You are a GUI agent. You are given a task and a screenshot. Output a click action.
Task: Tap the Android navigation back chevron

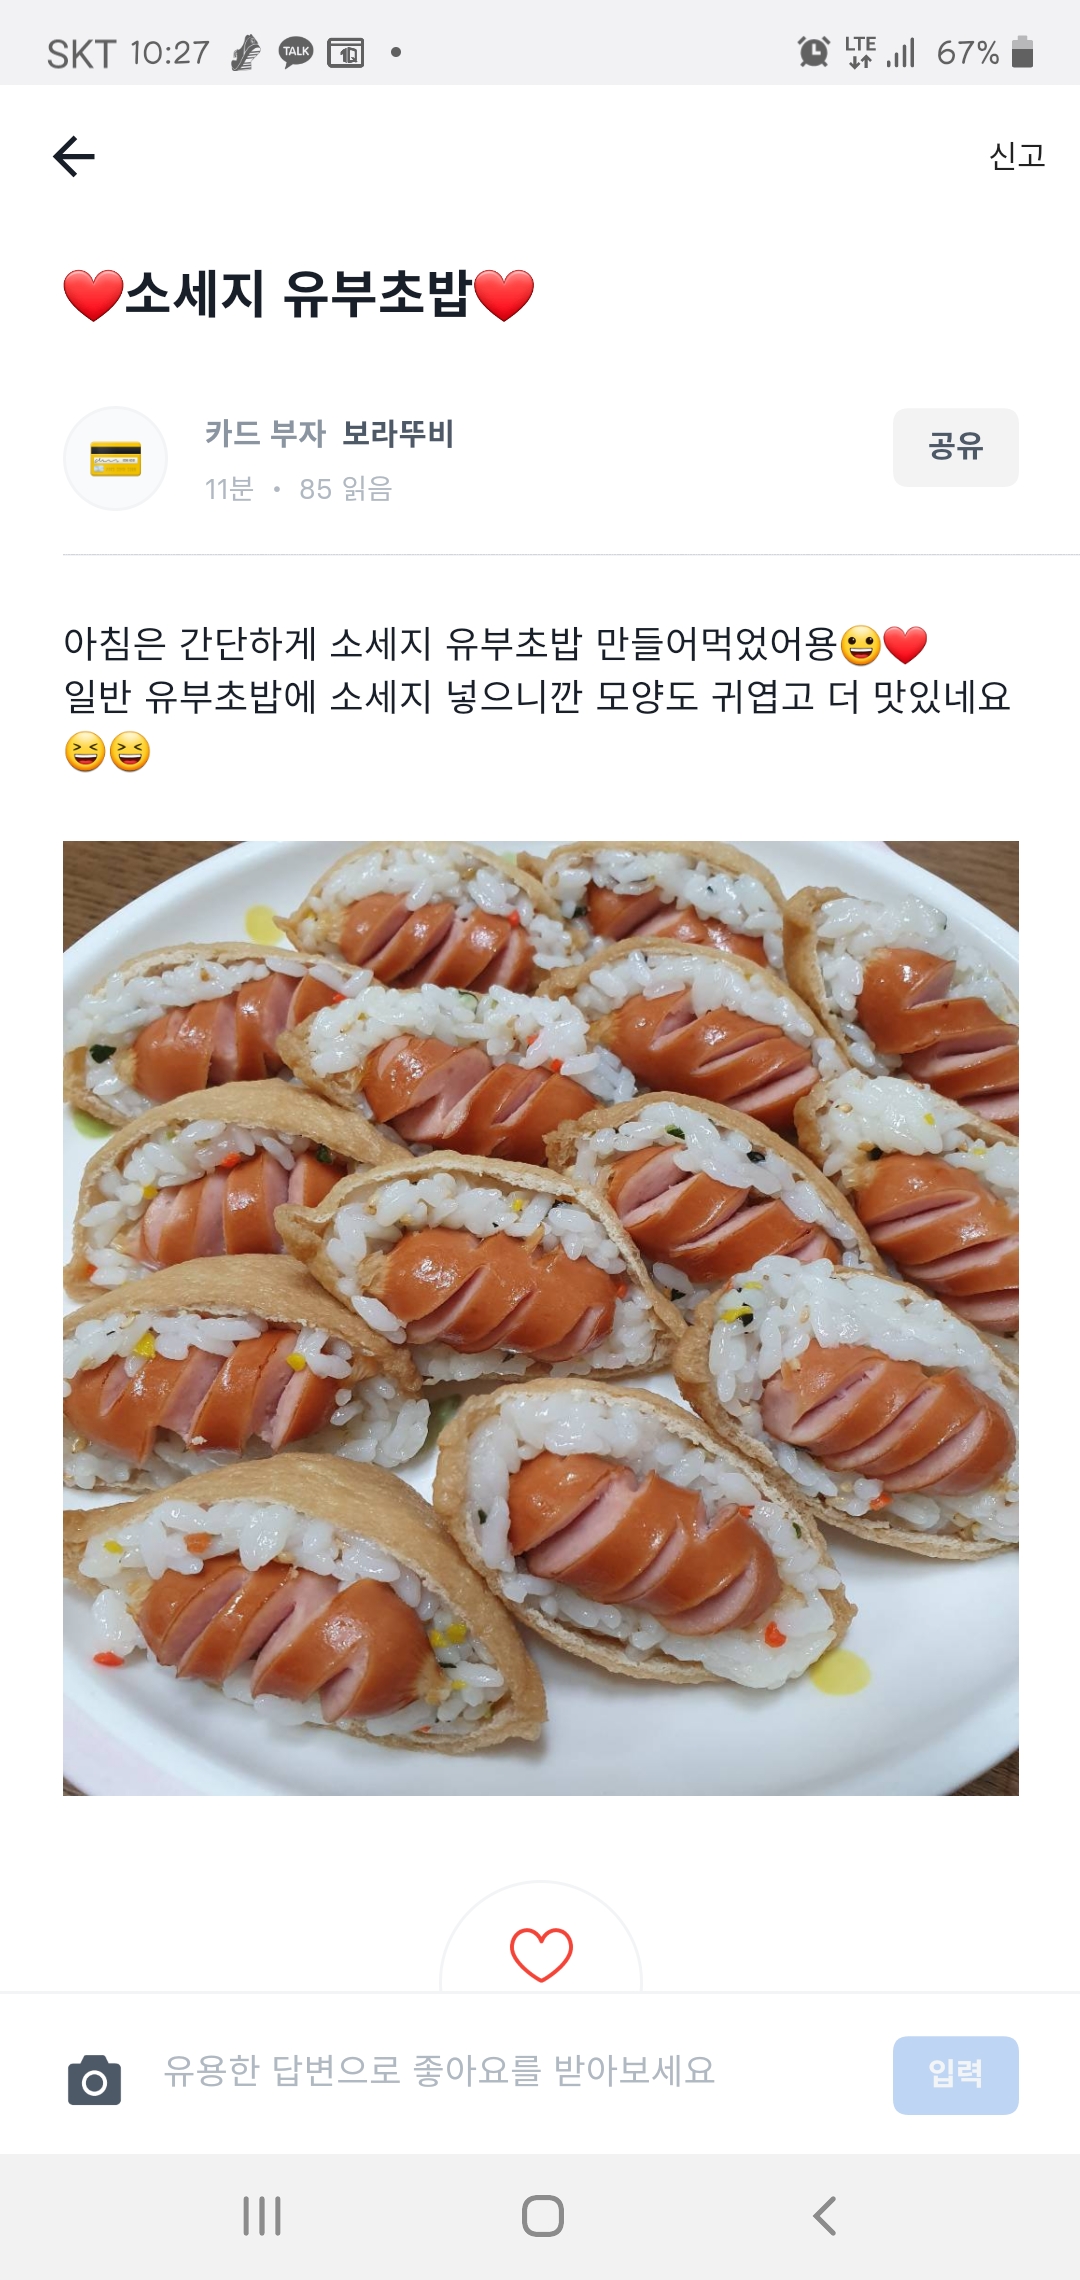pyautogui.click(x=824, y=2216)
